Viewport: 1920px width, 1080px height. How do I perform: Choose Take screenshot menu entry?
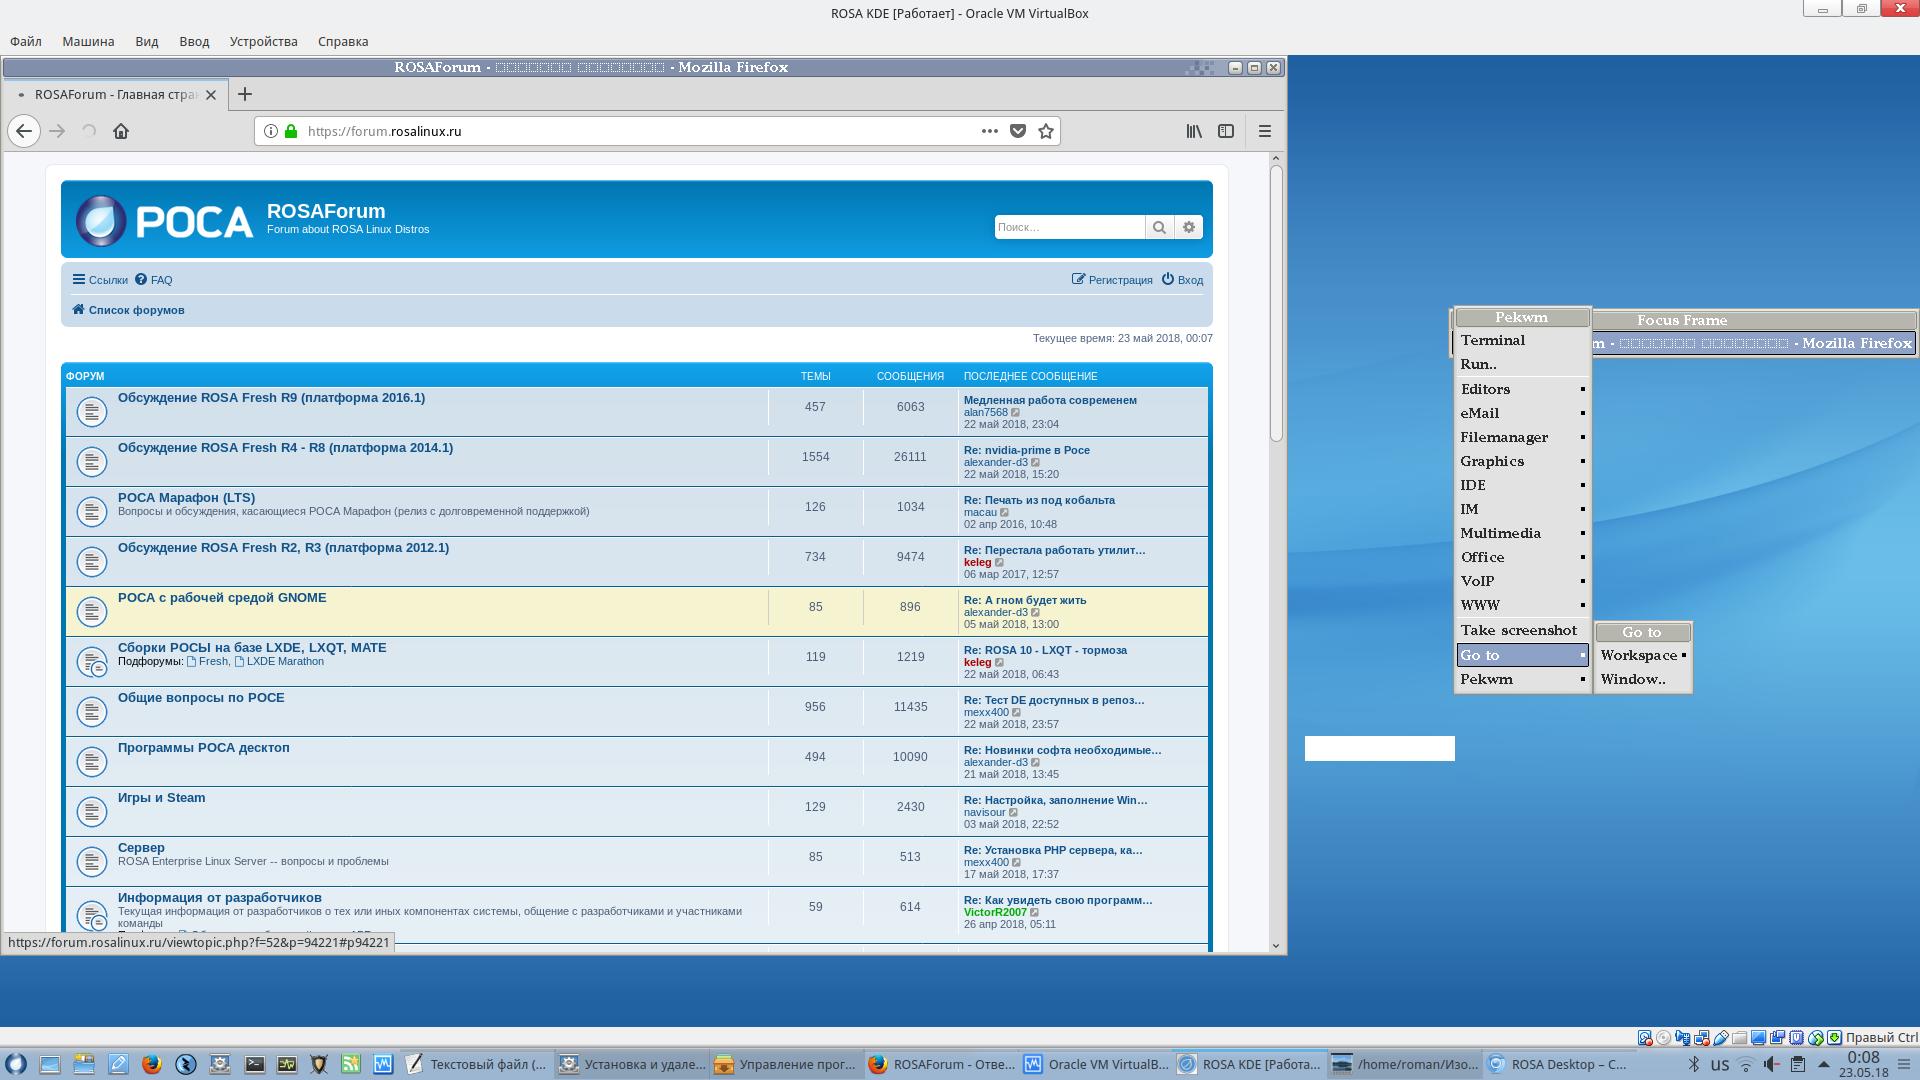point(1518,630)
